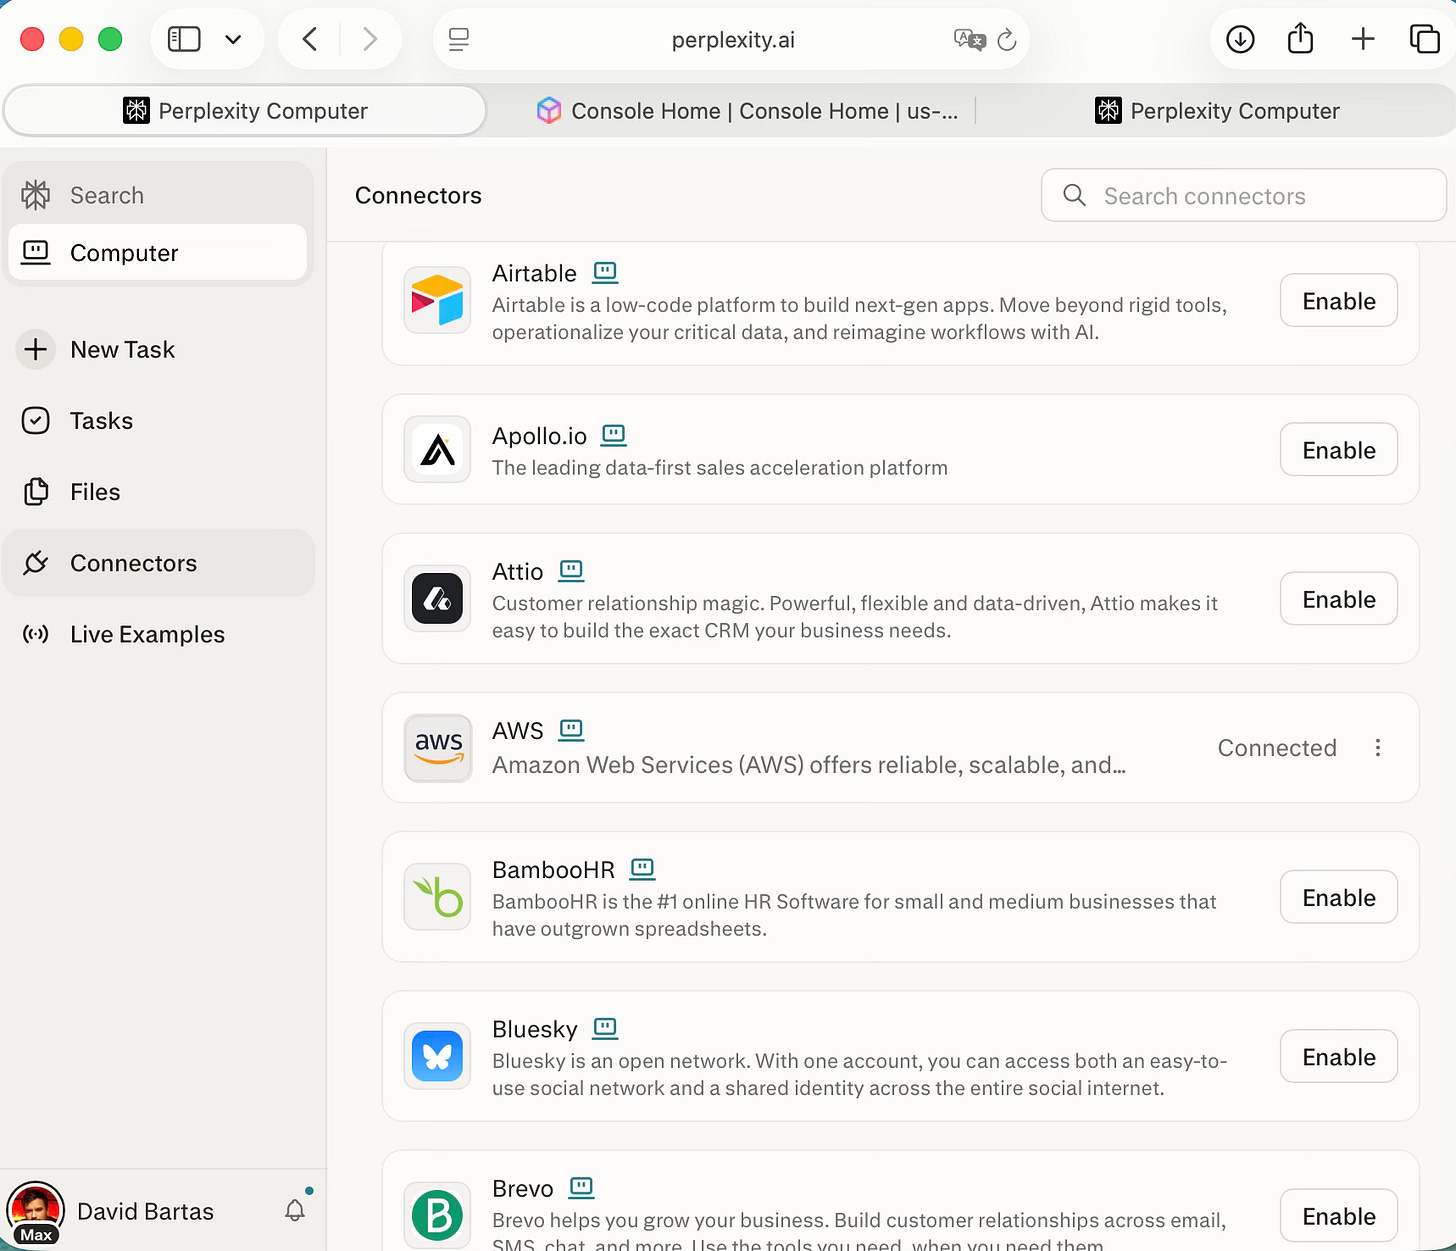The height and width of the screenshot is (1251, 1456).
Task: Click the Attio logo icon
Action: 438,598
